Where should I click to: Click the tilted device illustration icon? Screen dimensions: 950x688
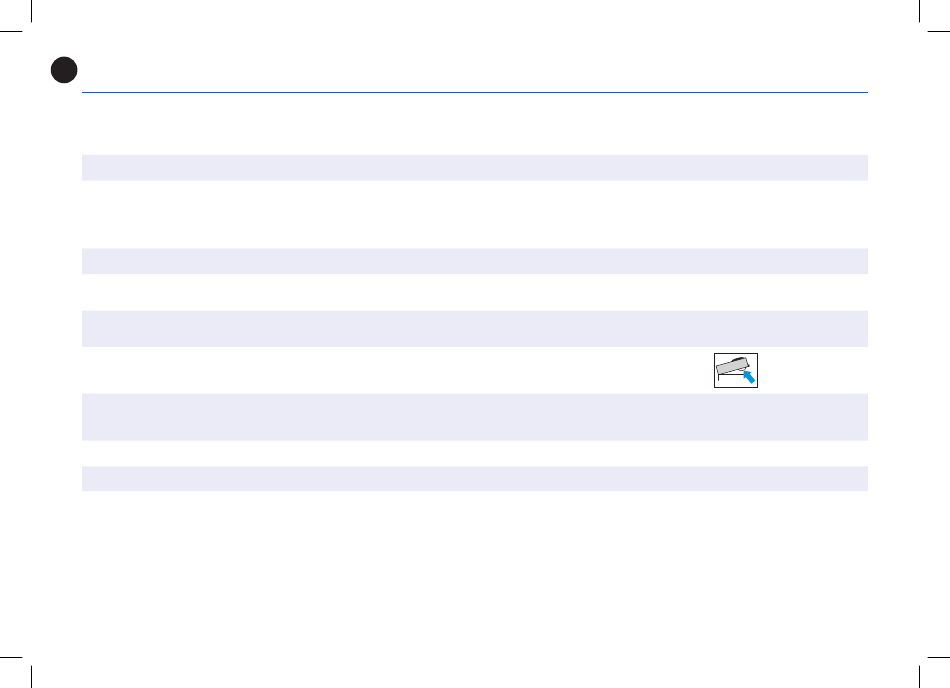(x=736, y=370)
